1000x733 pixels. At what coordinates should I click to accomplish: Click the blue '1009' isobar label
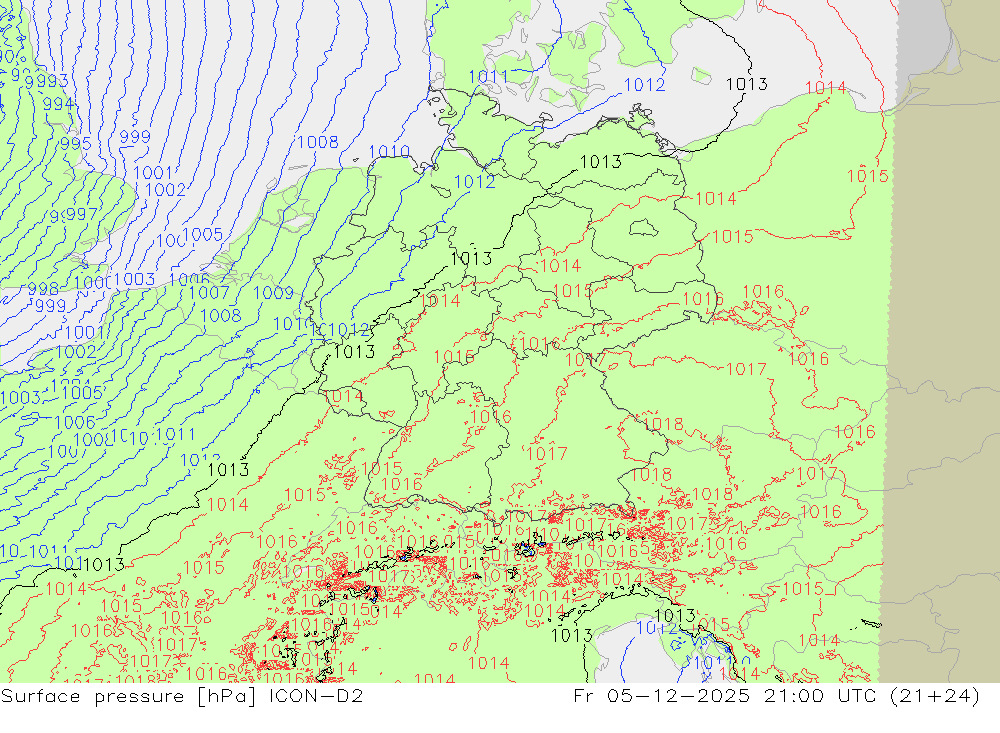274,292
